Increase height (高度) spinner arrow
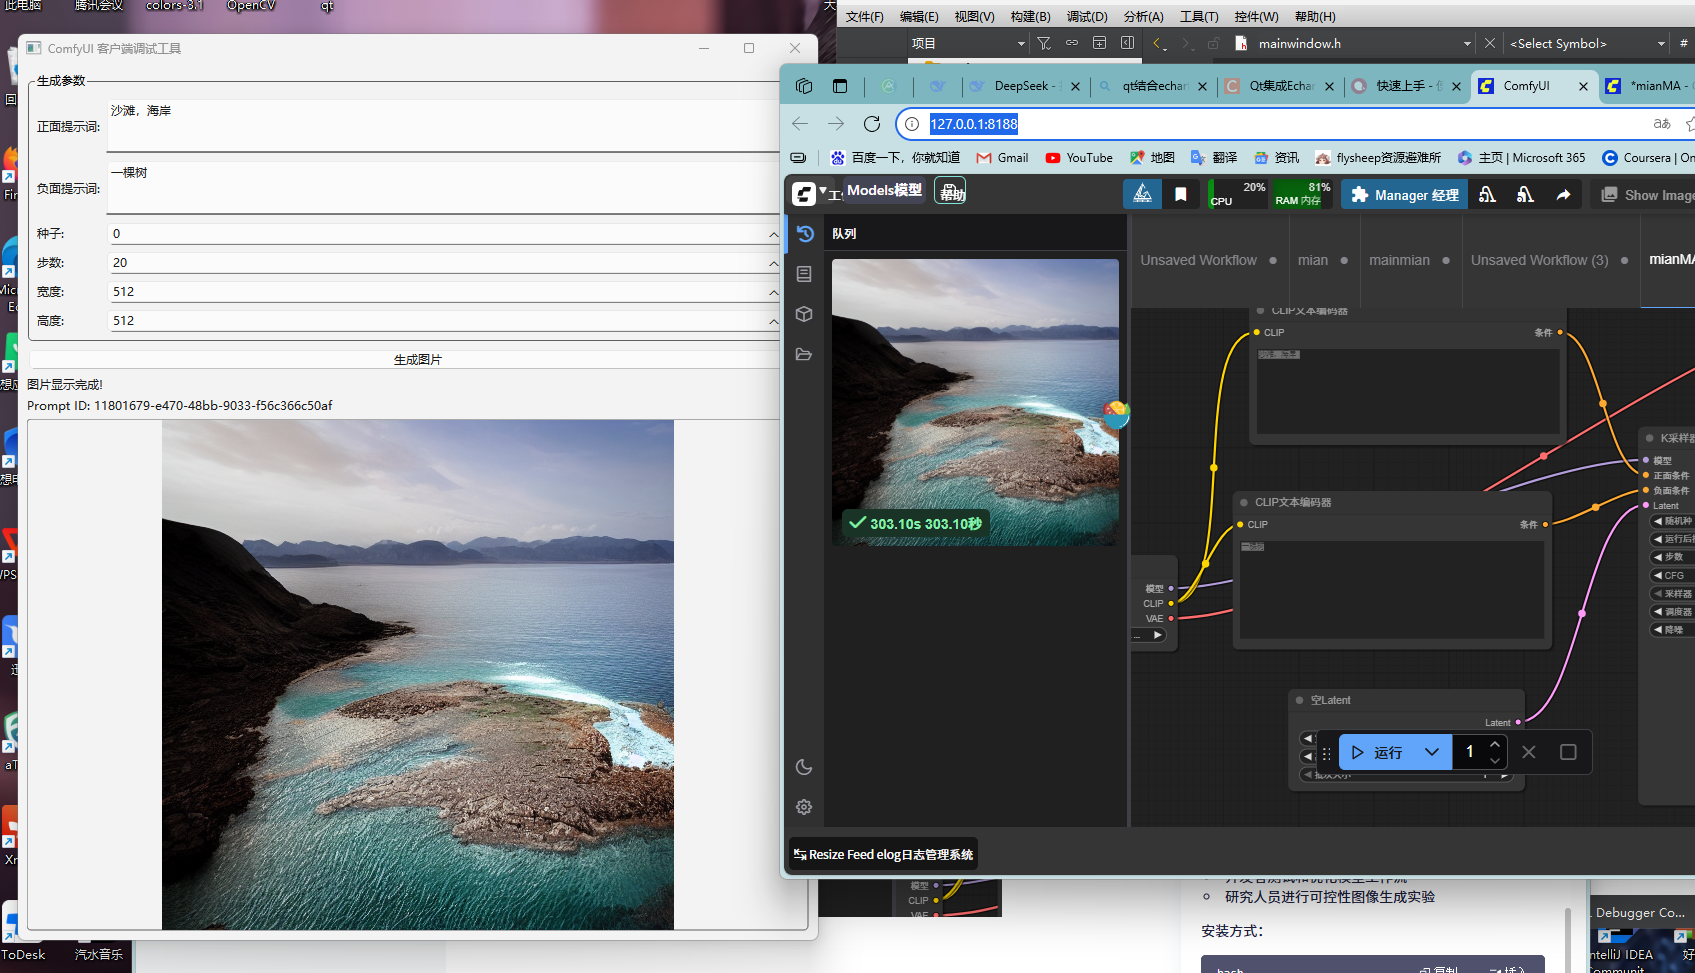 click(x=773, y=321)
